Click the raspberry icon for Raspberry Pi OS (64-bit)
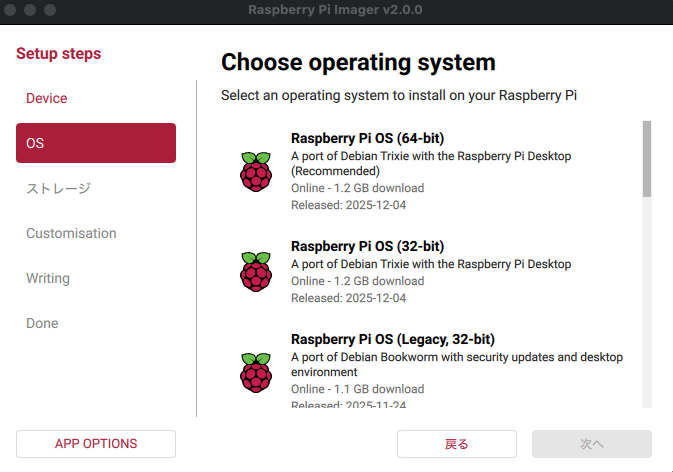The image size is (673, 472). click(256, 172)
